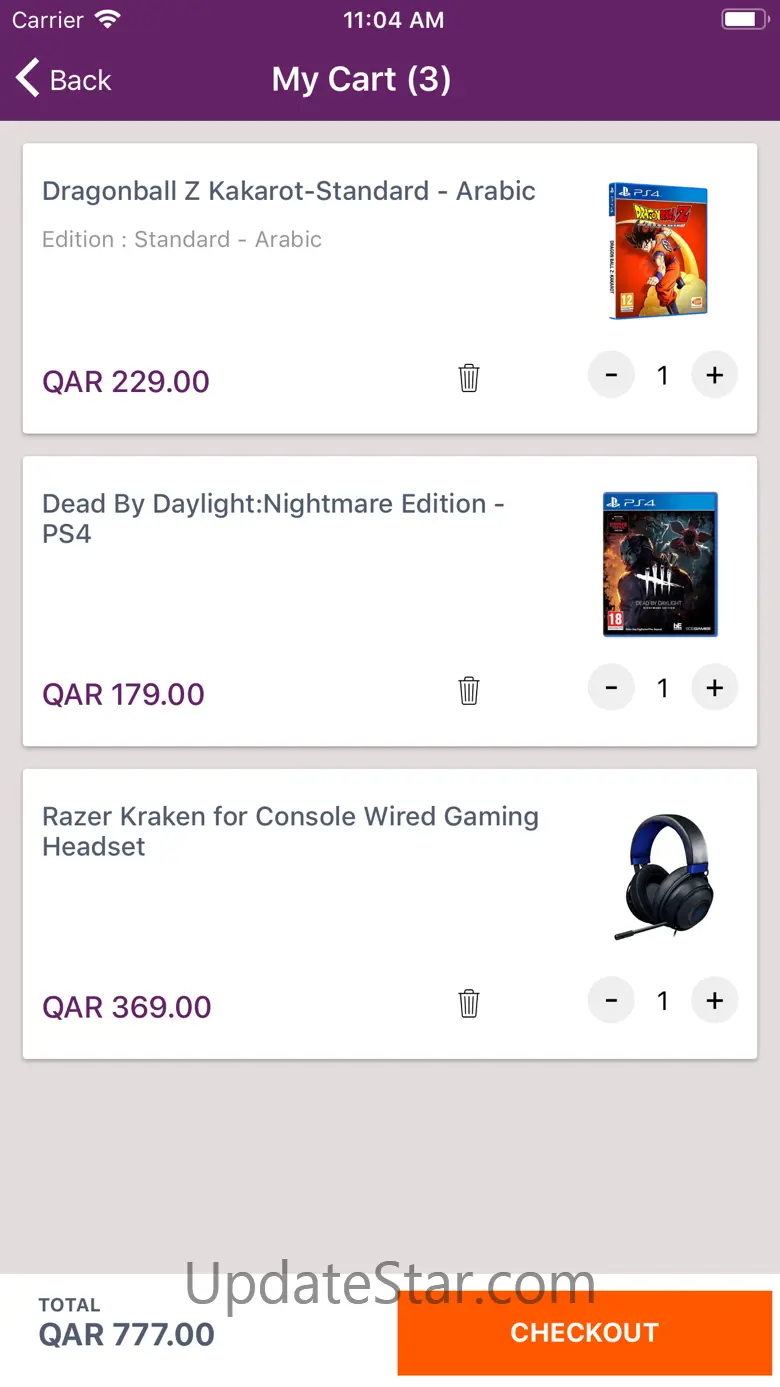Screen dimensions: 780x1387
Task: Select Dead By Daylight:Nightmare Edition title
Action: pos(273,518)
